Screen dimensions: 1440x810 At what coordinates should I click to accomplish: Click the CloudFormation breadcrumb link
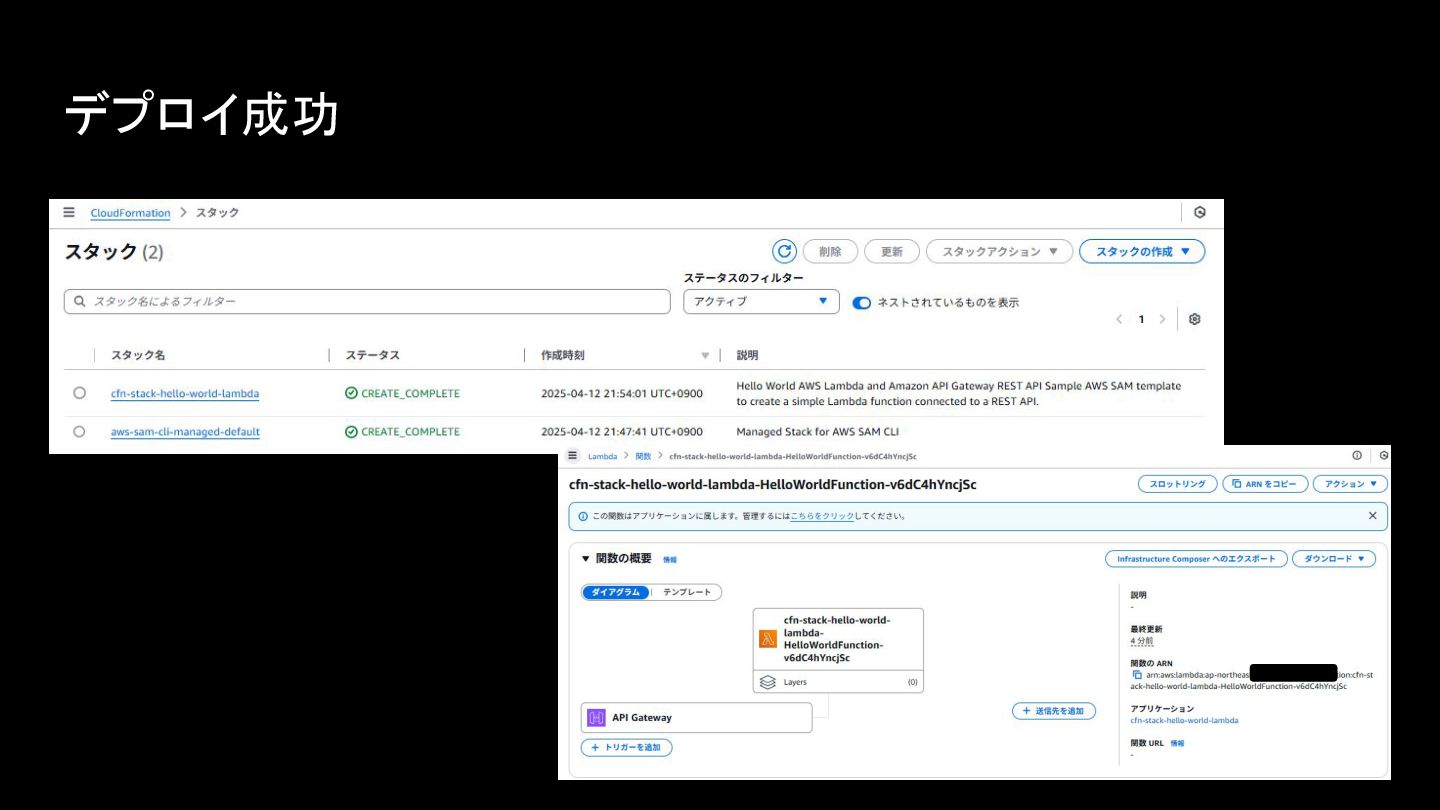(x=130, y=213)
